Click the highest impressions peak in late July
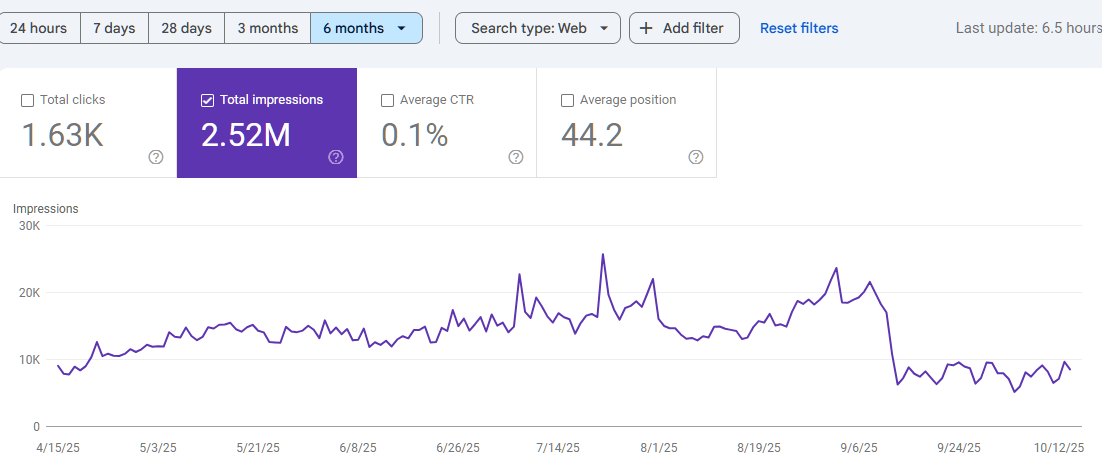The width and height of the screenshot is (1102, 467). 603,254
